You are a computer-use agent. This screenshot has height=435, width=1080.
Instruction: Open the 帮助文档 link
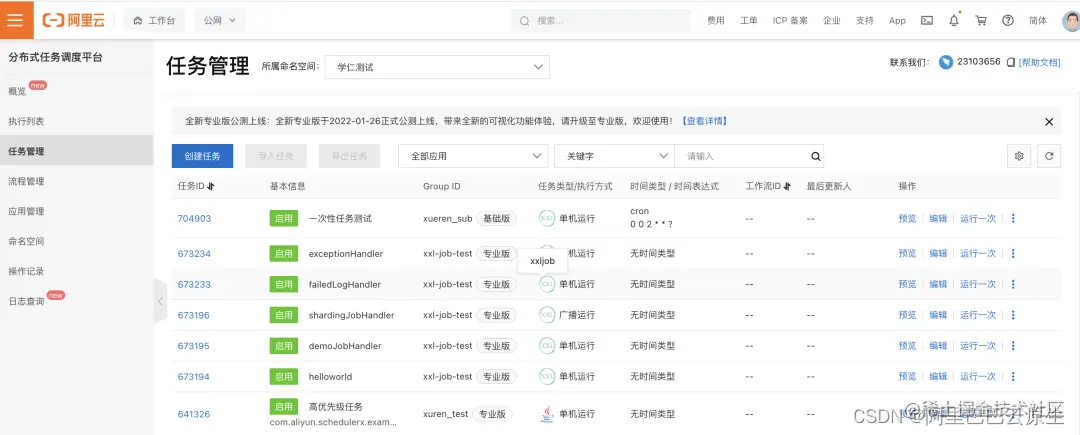1039,62
